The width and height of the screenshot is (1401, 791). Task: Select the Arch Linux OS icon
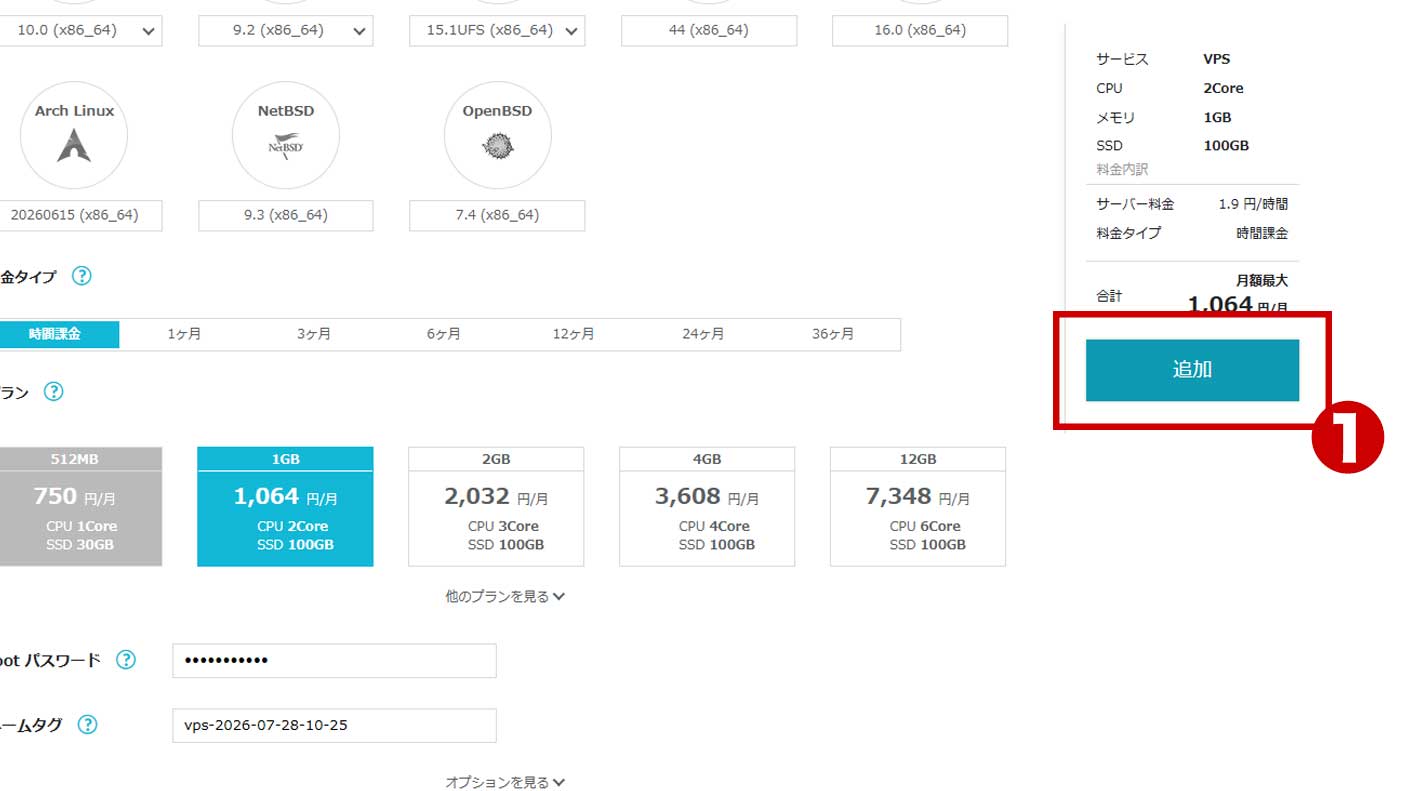coord(74,136)
